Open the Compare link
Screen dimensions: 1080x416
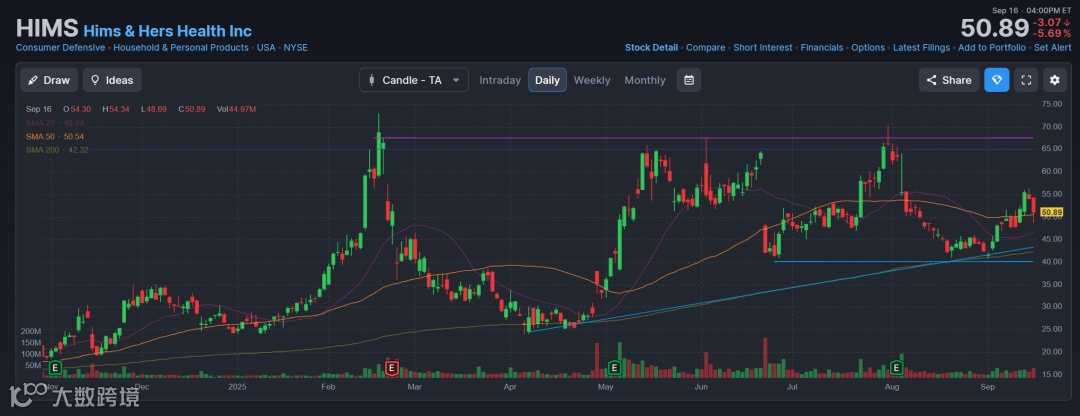705,48
